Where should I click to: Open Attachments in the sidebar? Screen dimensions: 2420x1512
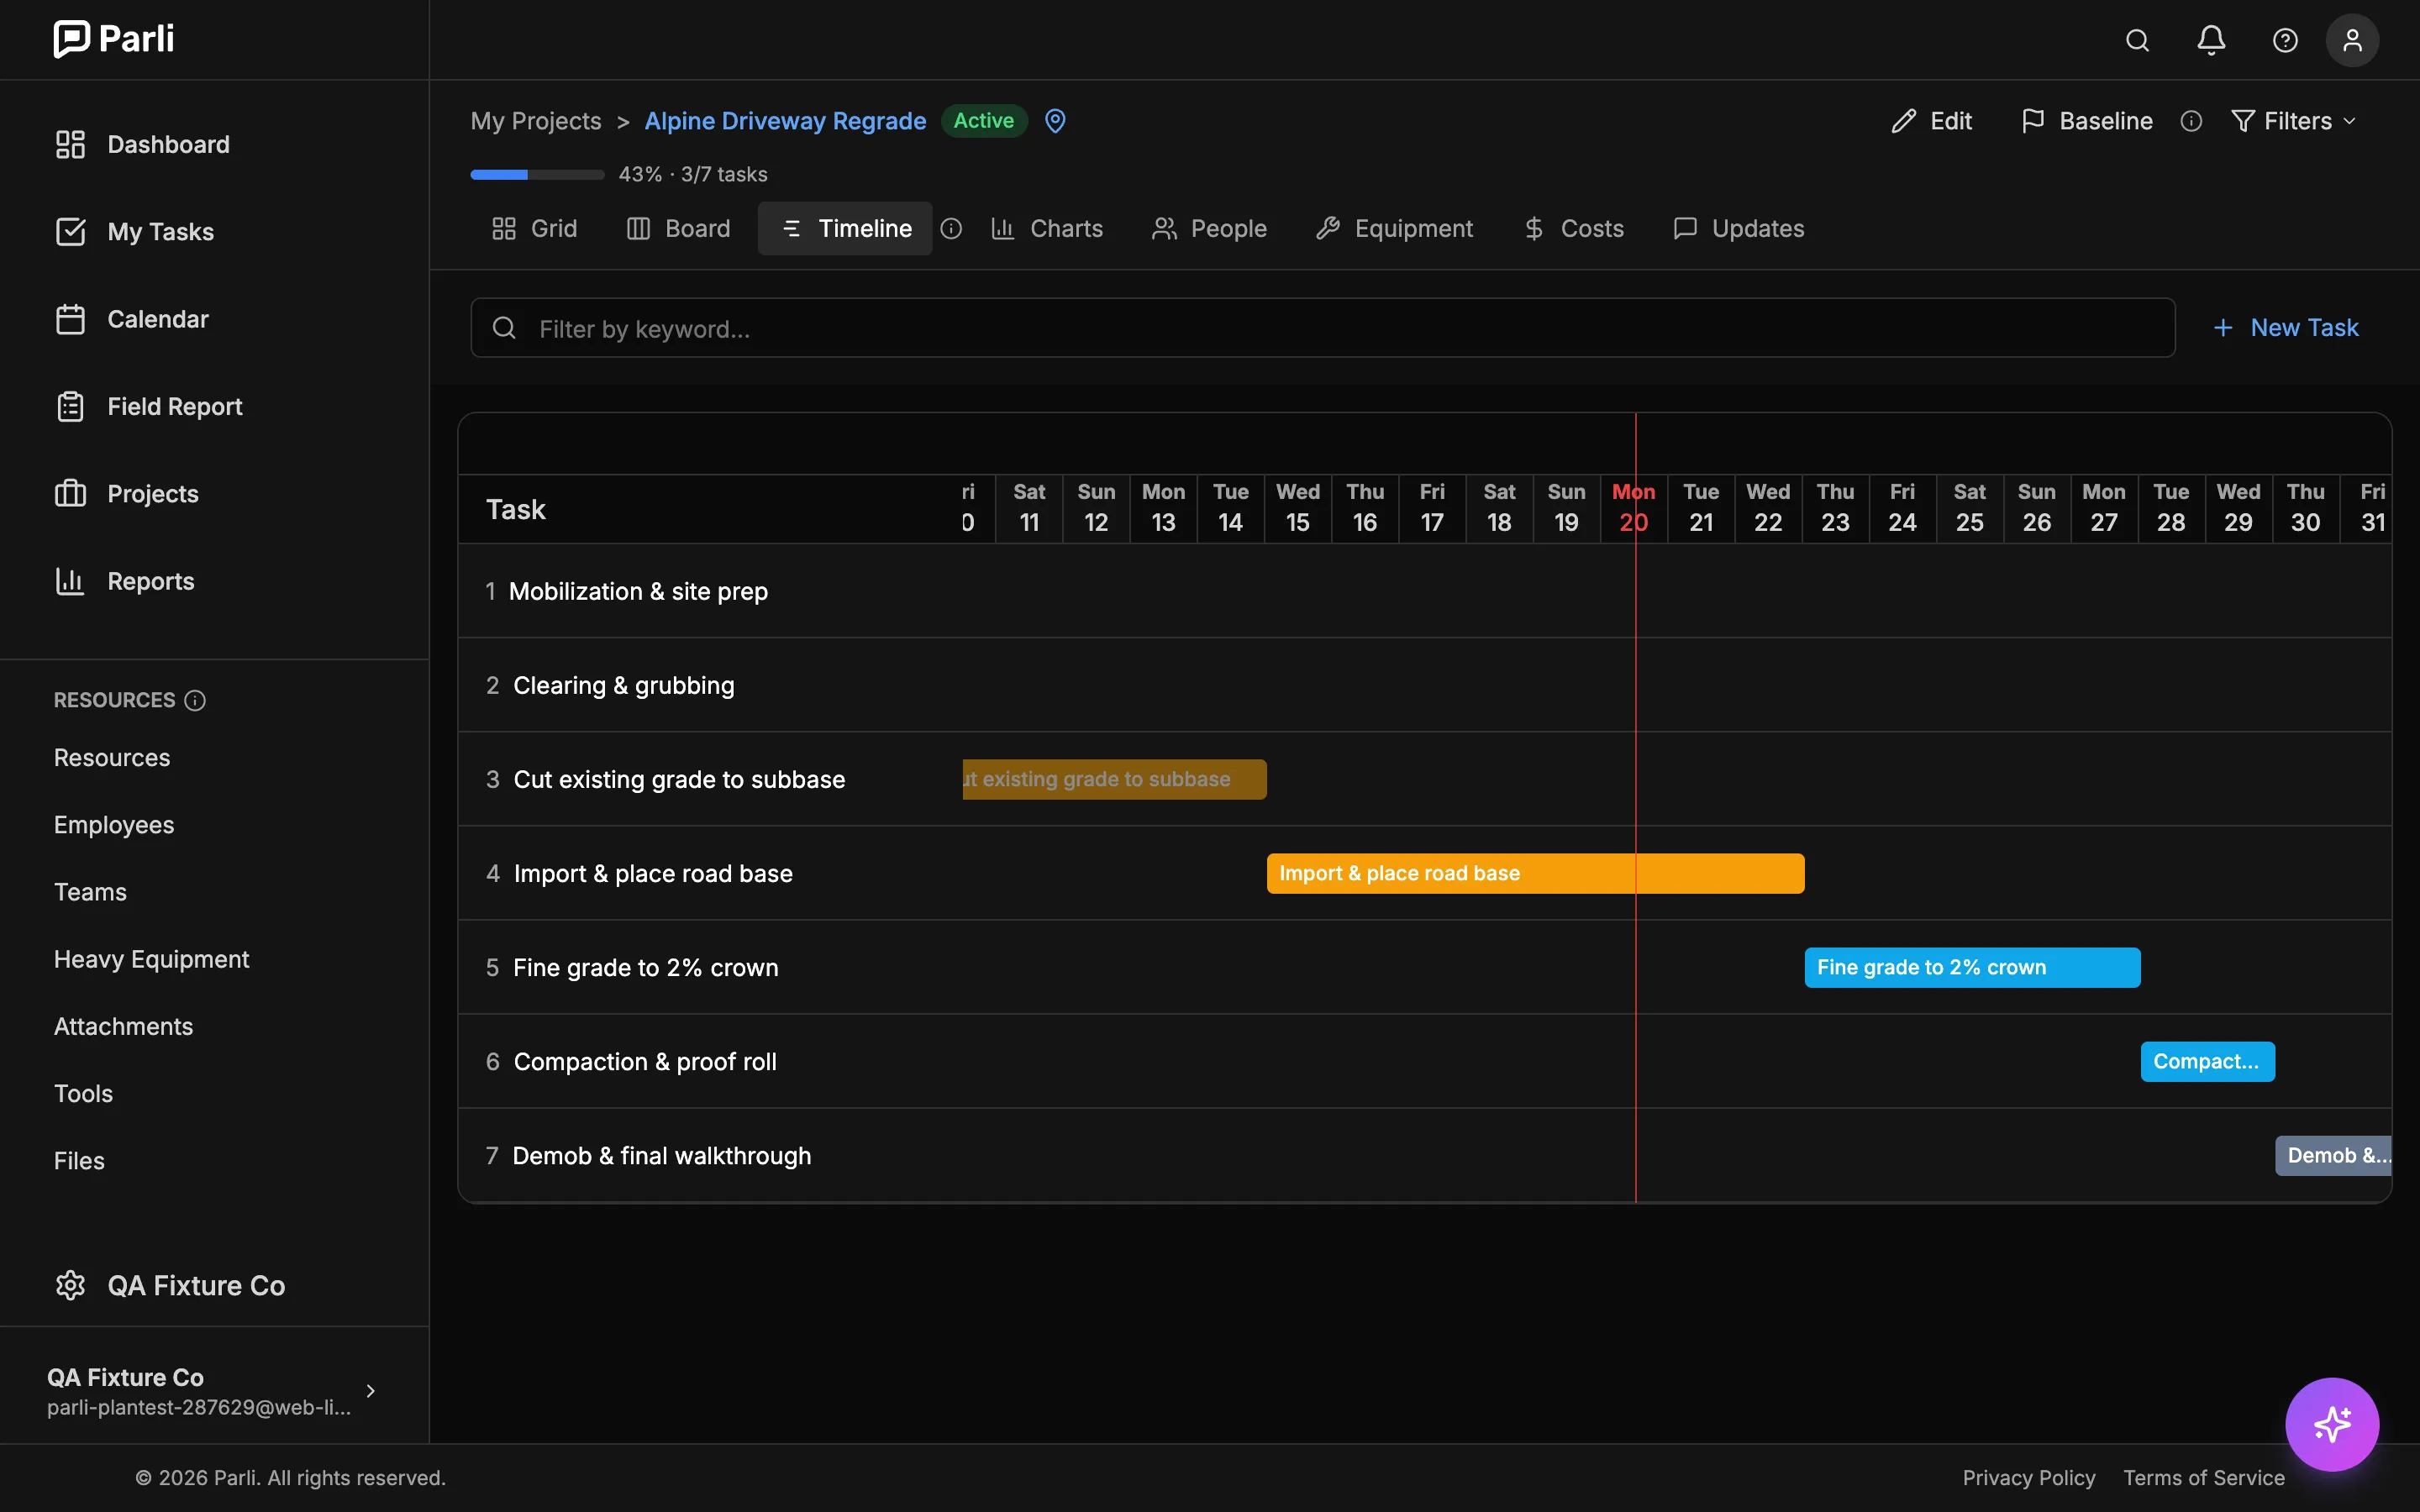pos(123,1026)
